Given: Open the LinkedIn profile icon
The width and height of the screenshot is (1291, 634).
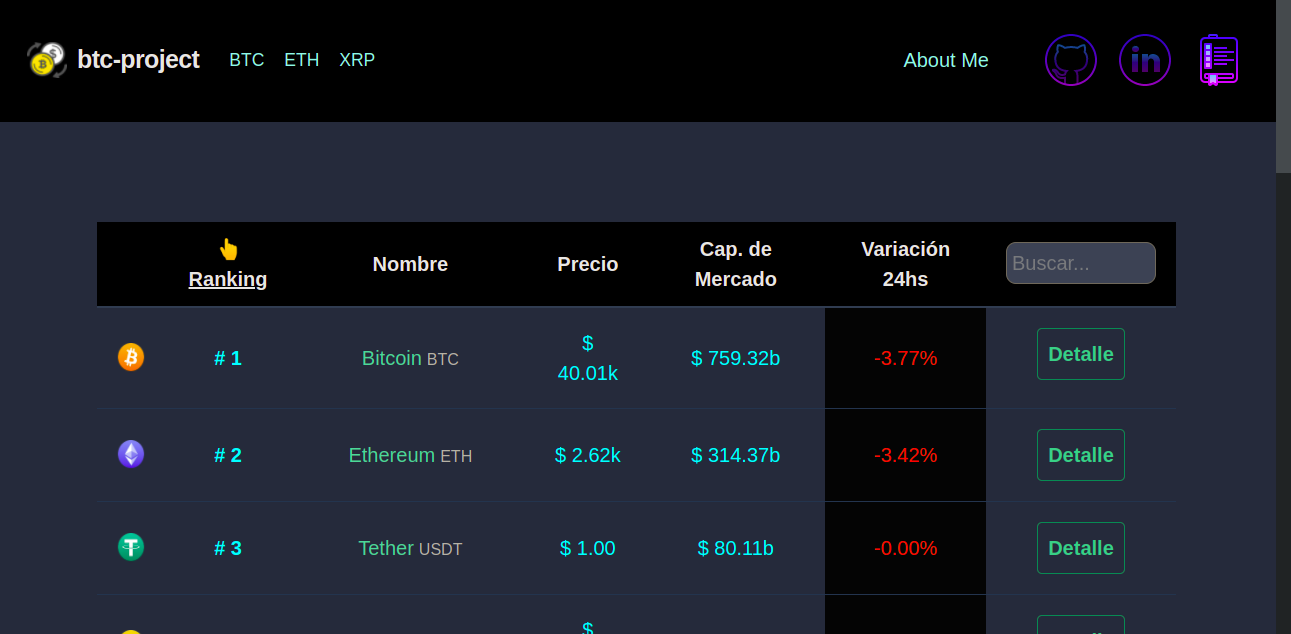Looking at the screenshot, I should (x=1145, y=60).
